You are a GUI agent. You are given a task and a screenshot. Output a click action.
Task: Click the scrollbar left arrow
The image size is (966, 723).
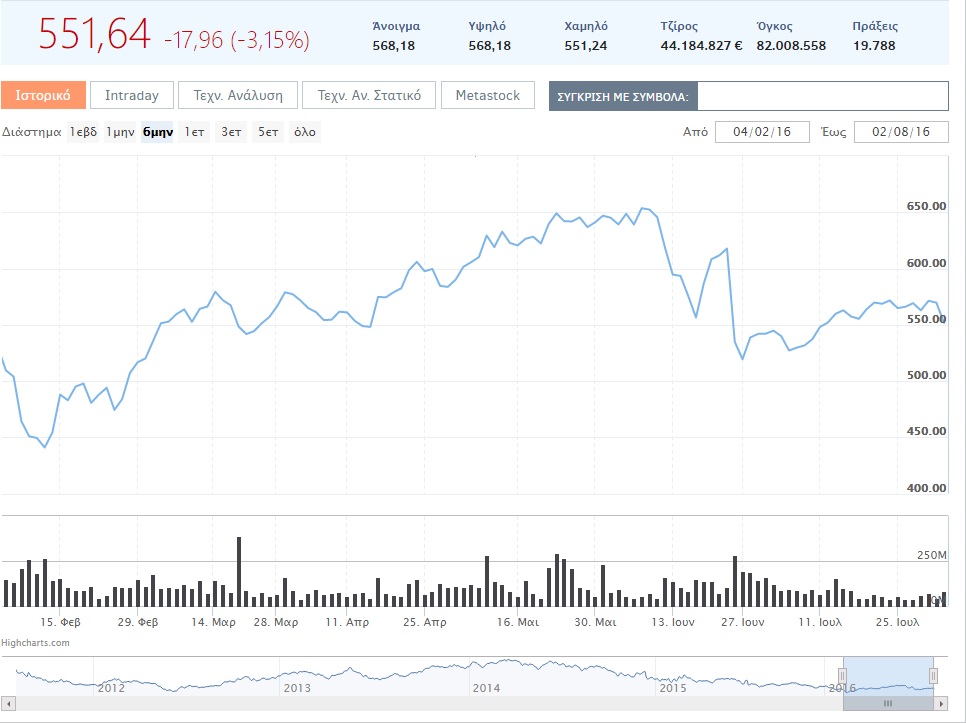tap(8, 703)
